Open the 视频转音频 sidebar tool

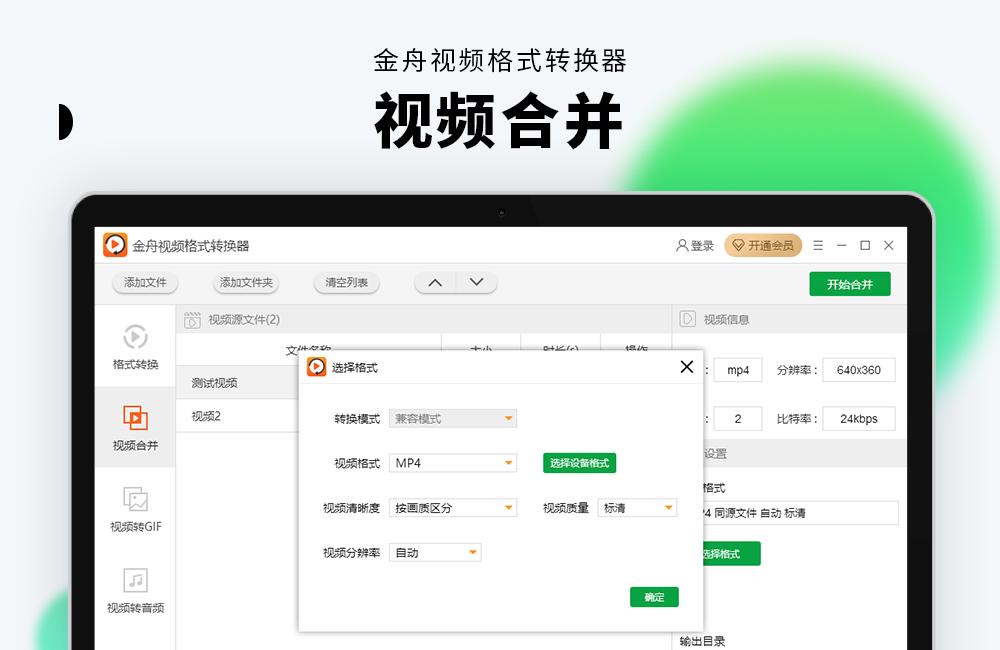coord(135,589)
